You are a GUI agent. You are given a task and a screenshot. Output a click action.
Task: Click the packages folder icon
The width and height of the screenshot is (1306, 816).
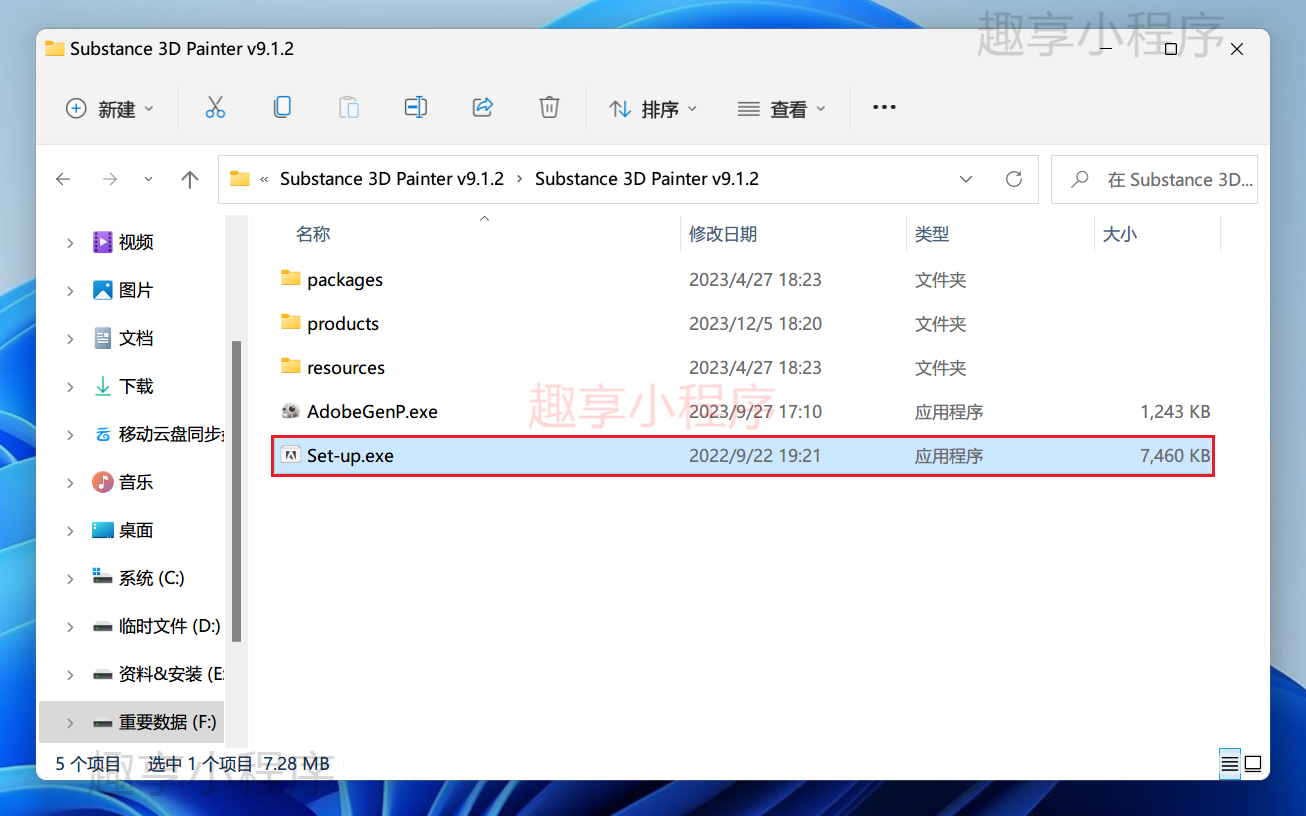(291, 279)
